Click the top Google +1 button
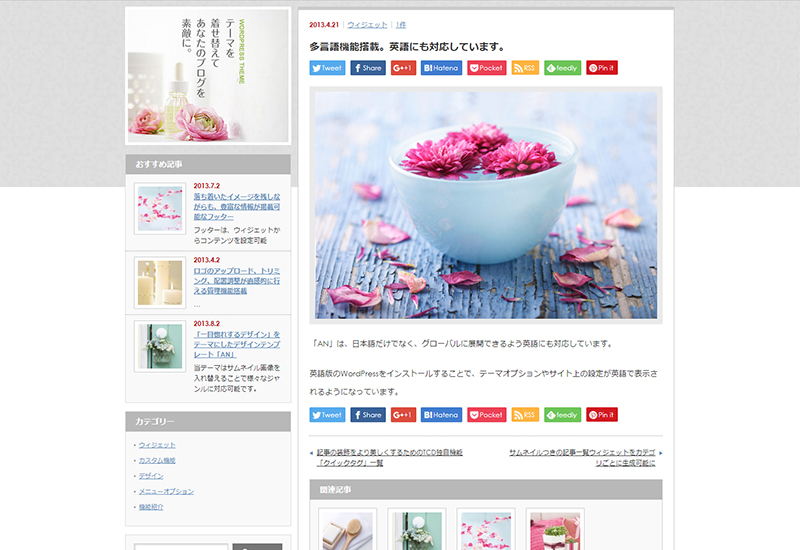The image size is (800, 550). (x=403, y=68)
